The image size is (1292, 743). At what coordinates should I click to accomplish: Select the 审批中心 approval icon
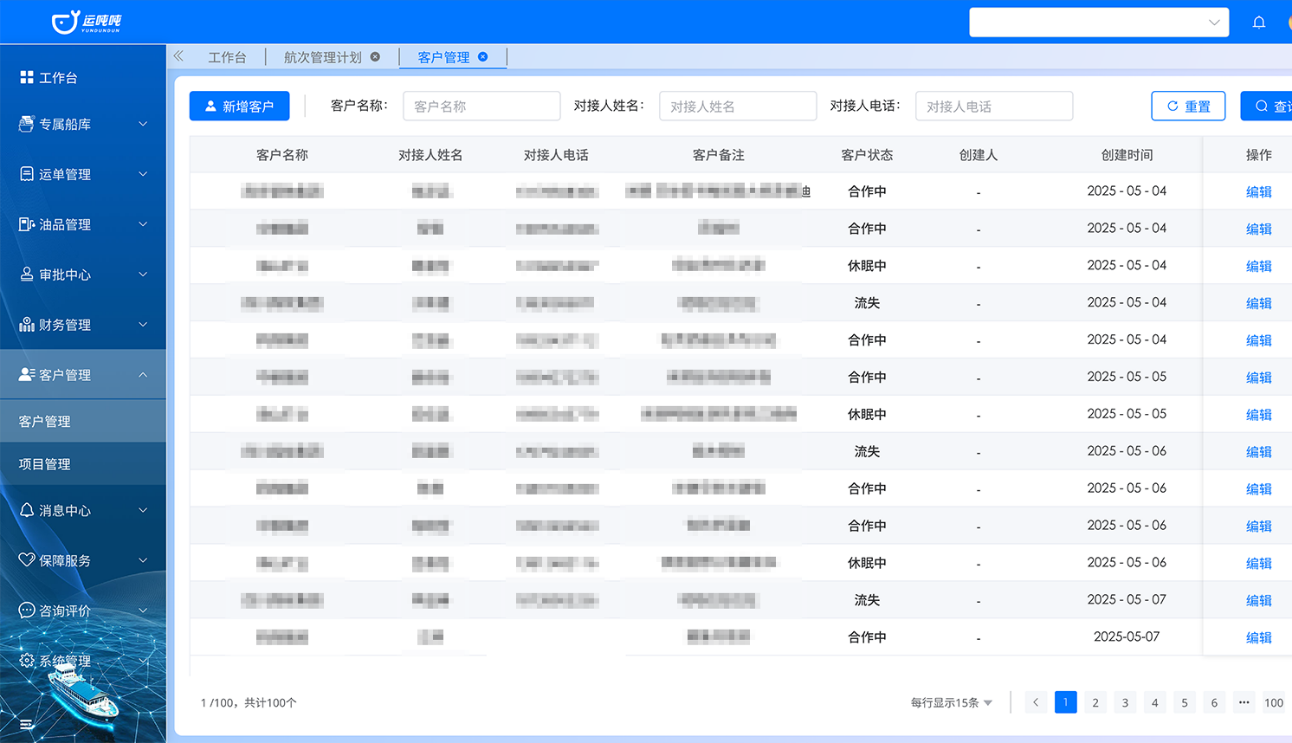click(28, 274)
